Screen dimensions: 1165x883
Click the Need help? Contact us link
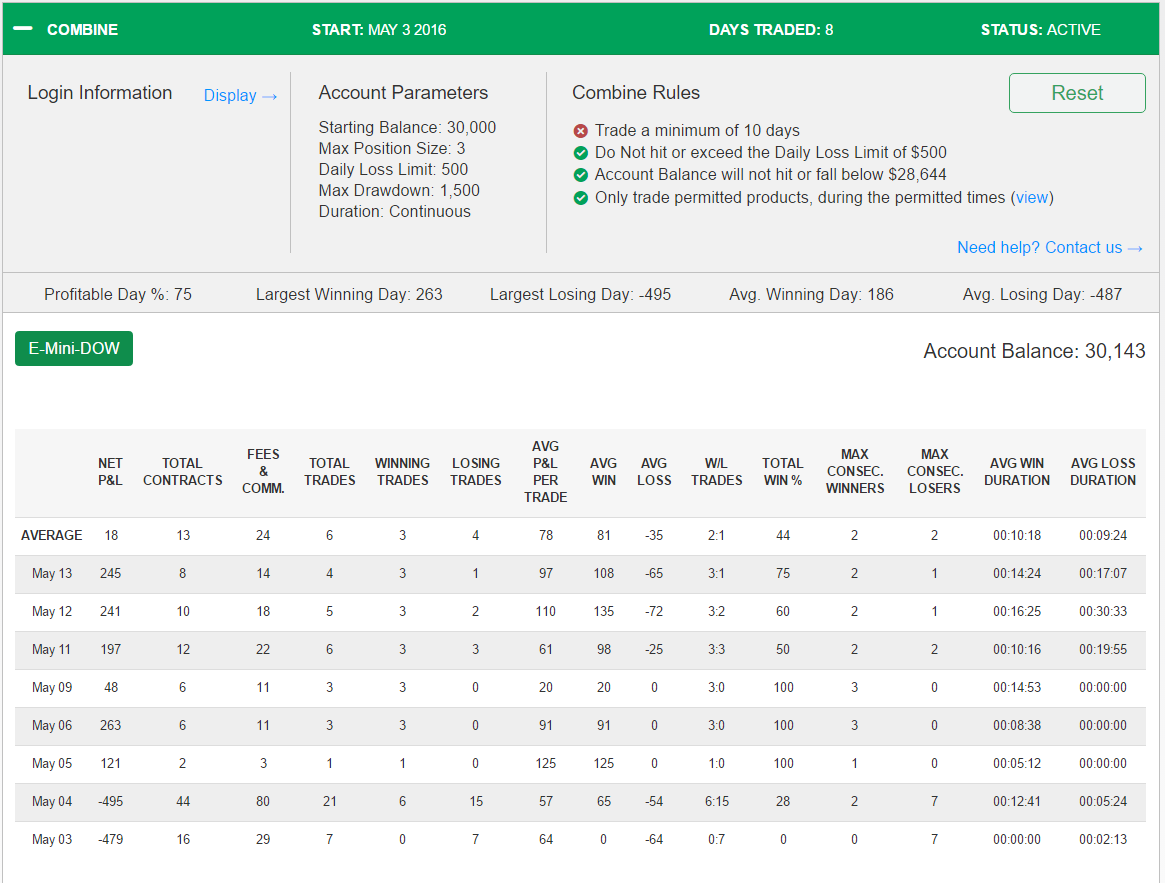point(1049,248)
